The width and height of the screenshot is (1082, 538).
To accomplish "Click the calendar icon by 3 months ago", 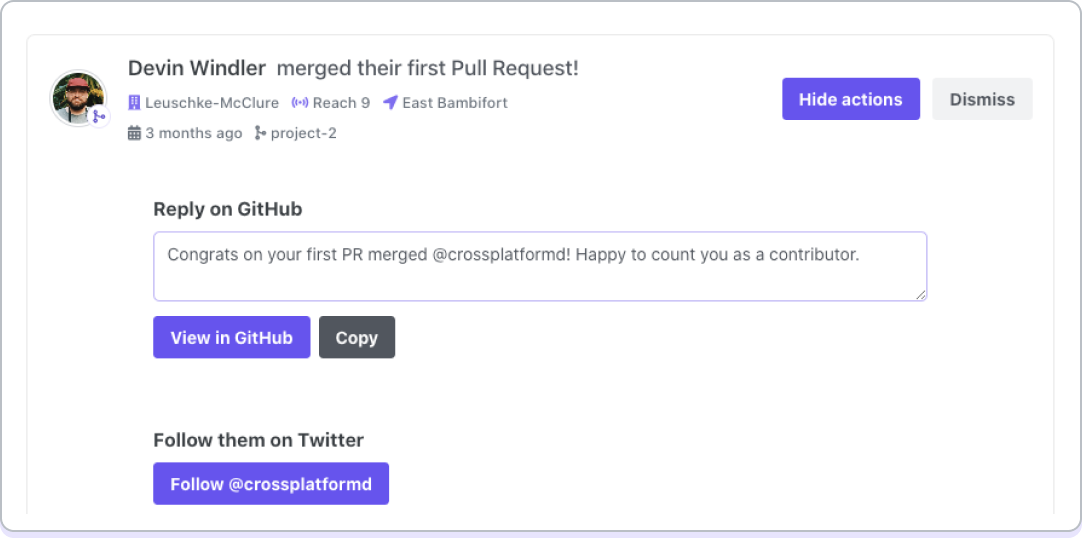I will coord(134,133).
